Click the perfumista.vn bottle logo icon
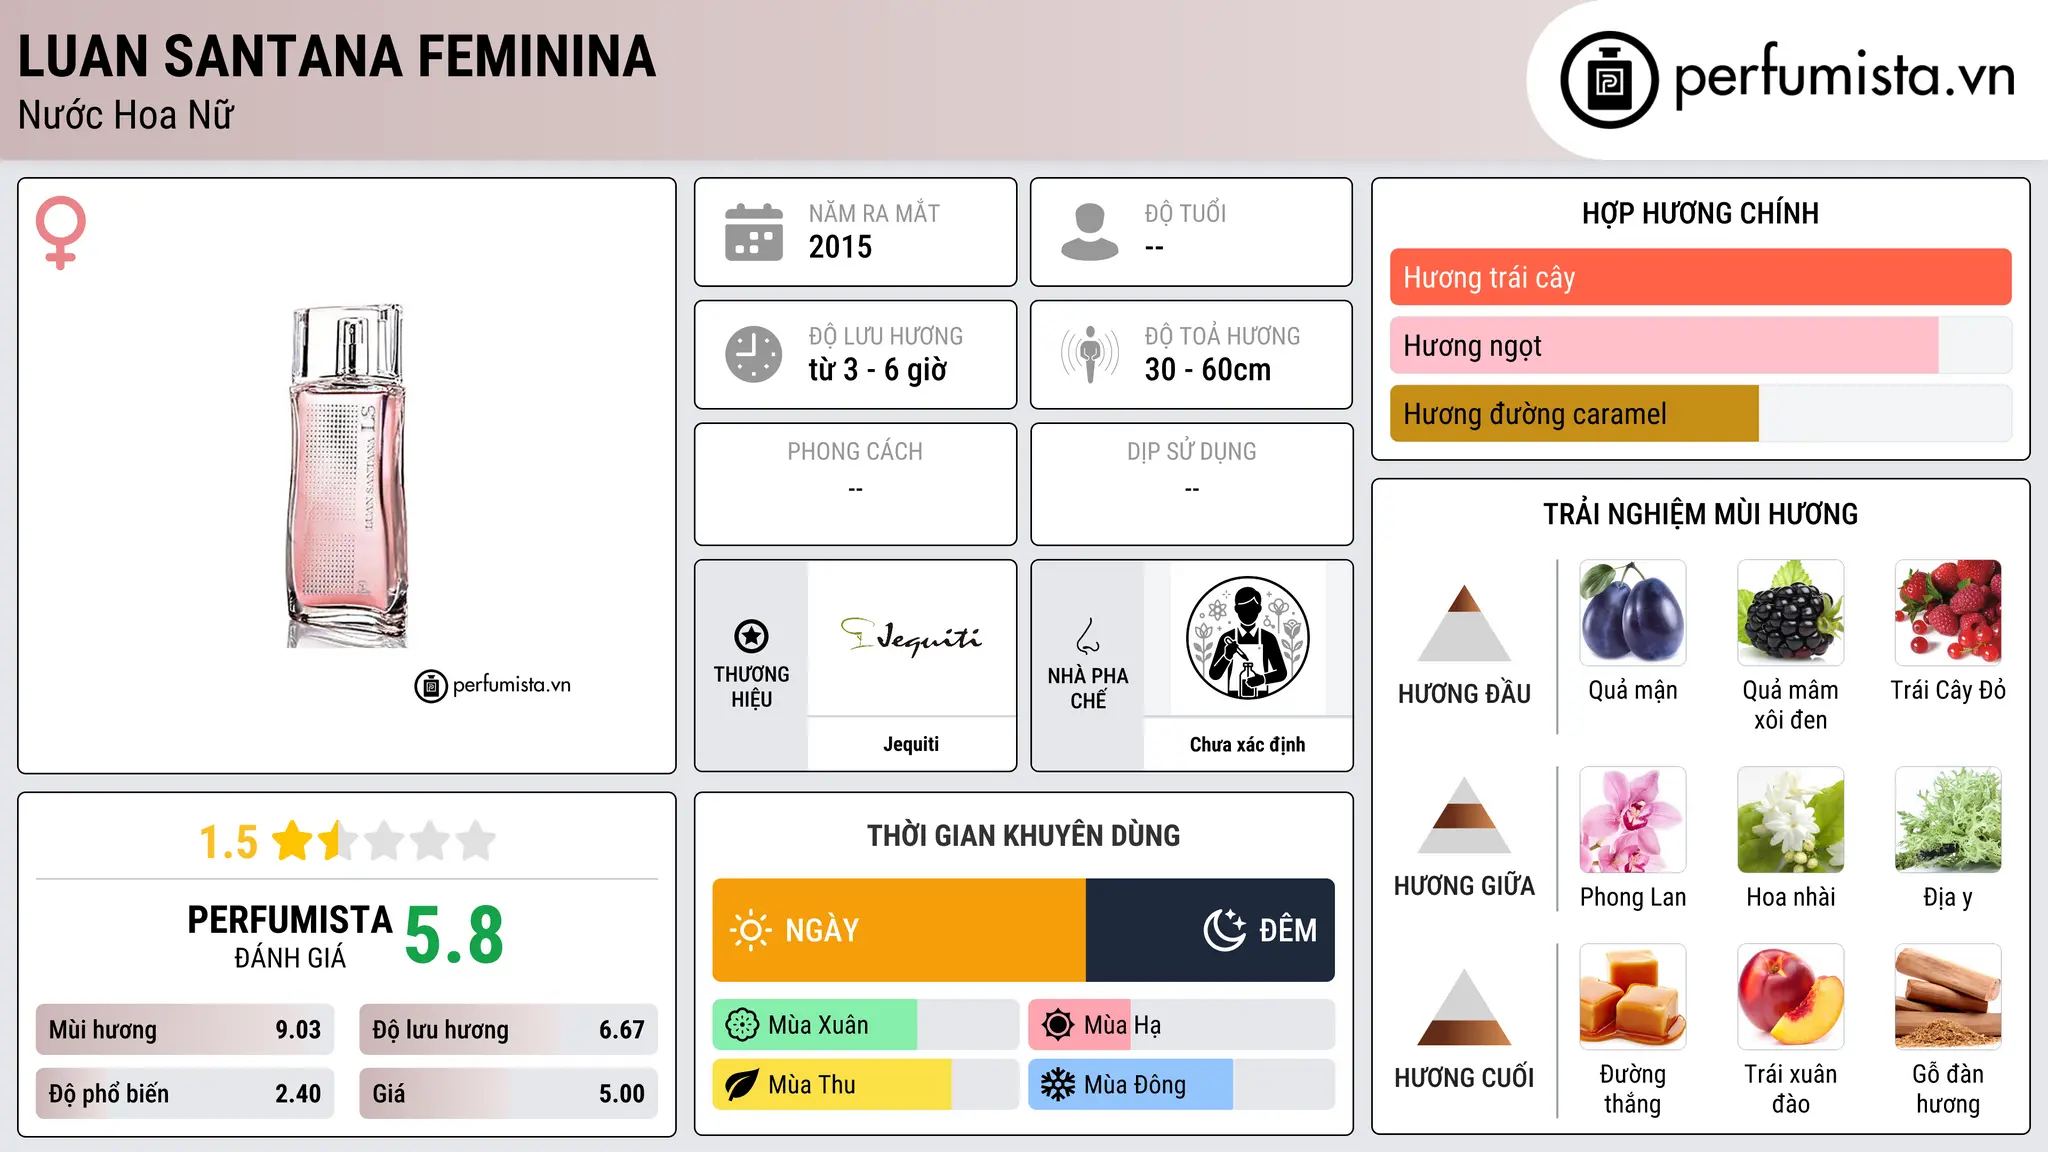This screenshot has height=1152, width=2048. [1609, 80]
